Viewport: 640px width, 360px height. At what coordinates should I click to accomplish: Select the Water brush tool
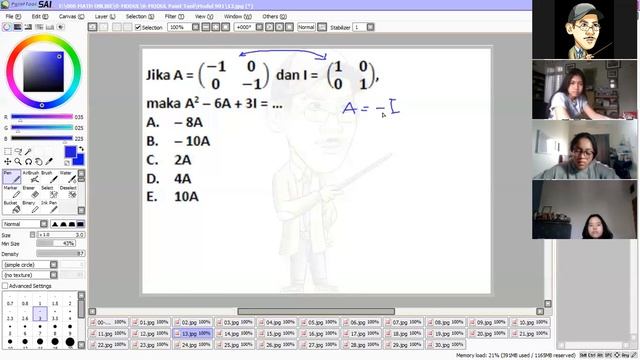[68, 177]
